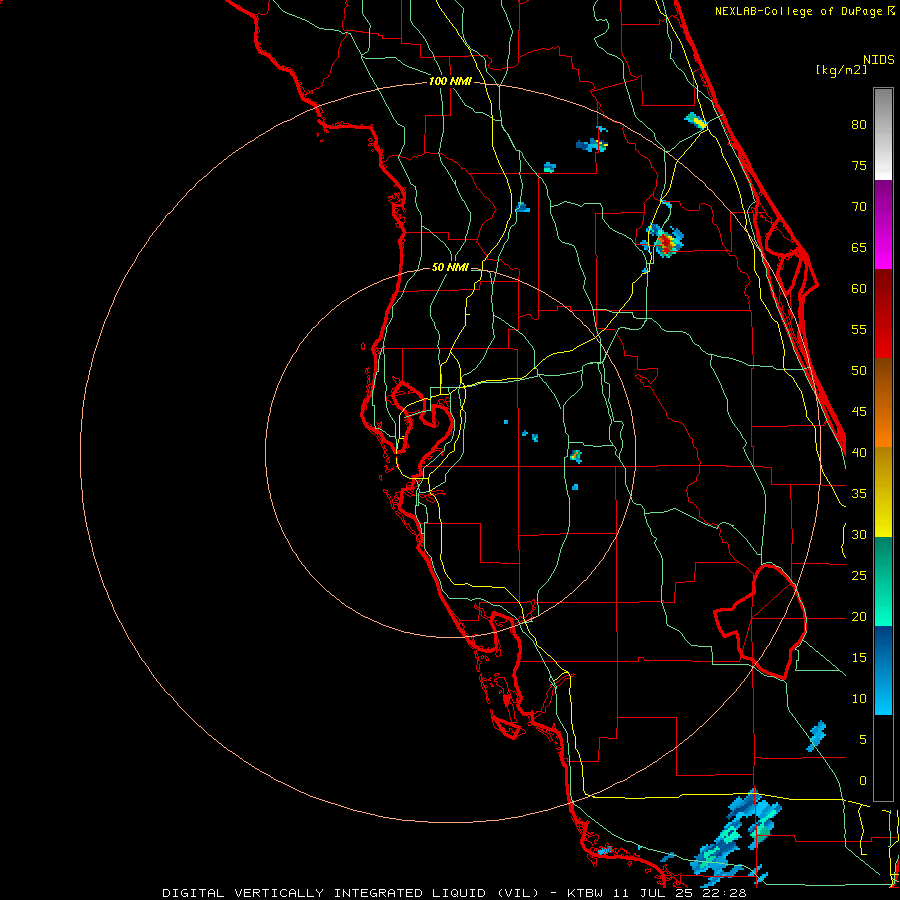
Task: Click the 20 value on the scale
Action: click(x=859, y=617)
